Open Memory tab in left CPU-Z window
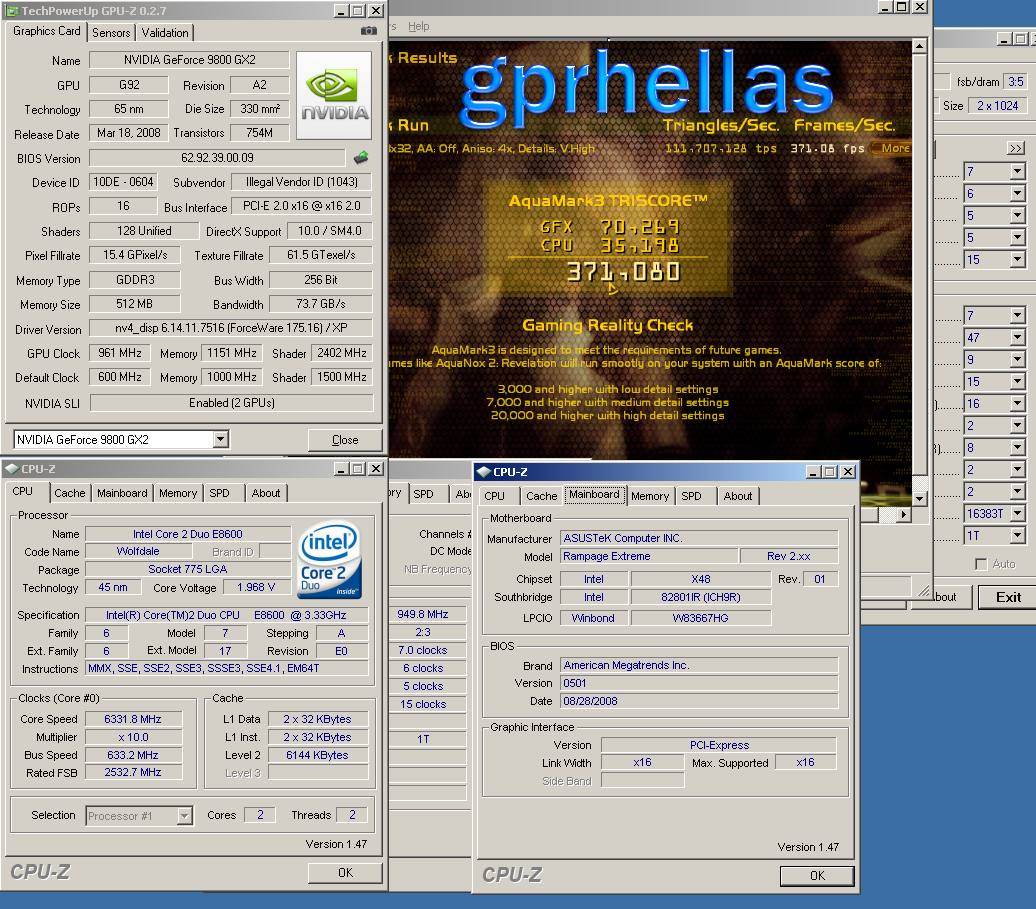The height and width of the screenshot is (909, 1036). tap(178, 493)
